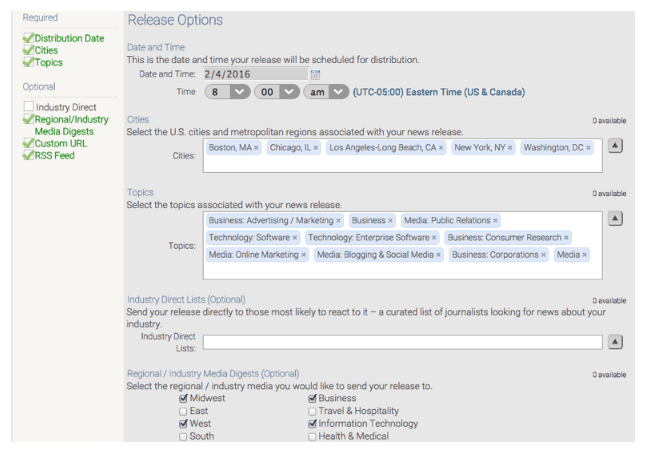Uncheck the Midwest regional digest
The height and width of the screenshot is (453, 648).
pyautogui.click(x=183, y=398)
